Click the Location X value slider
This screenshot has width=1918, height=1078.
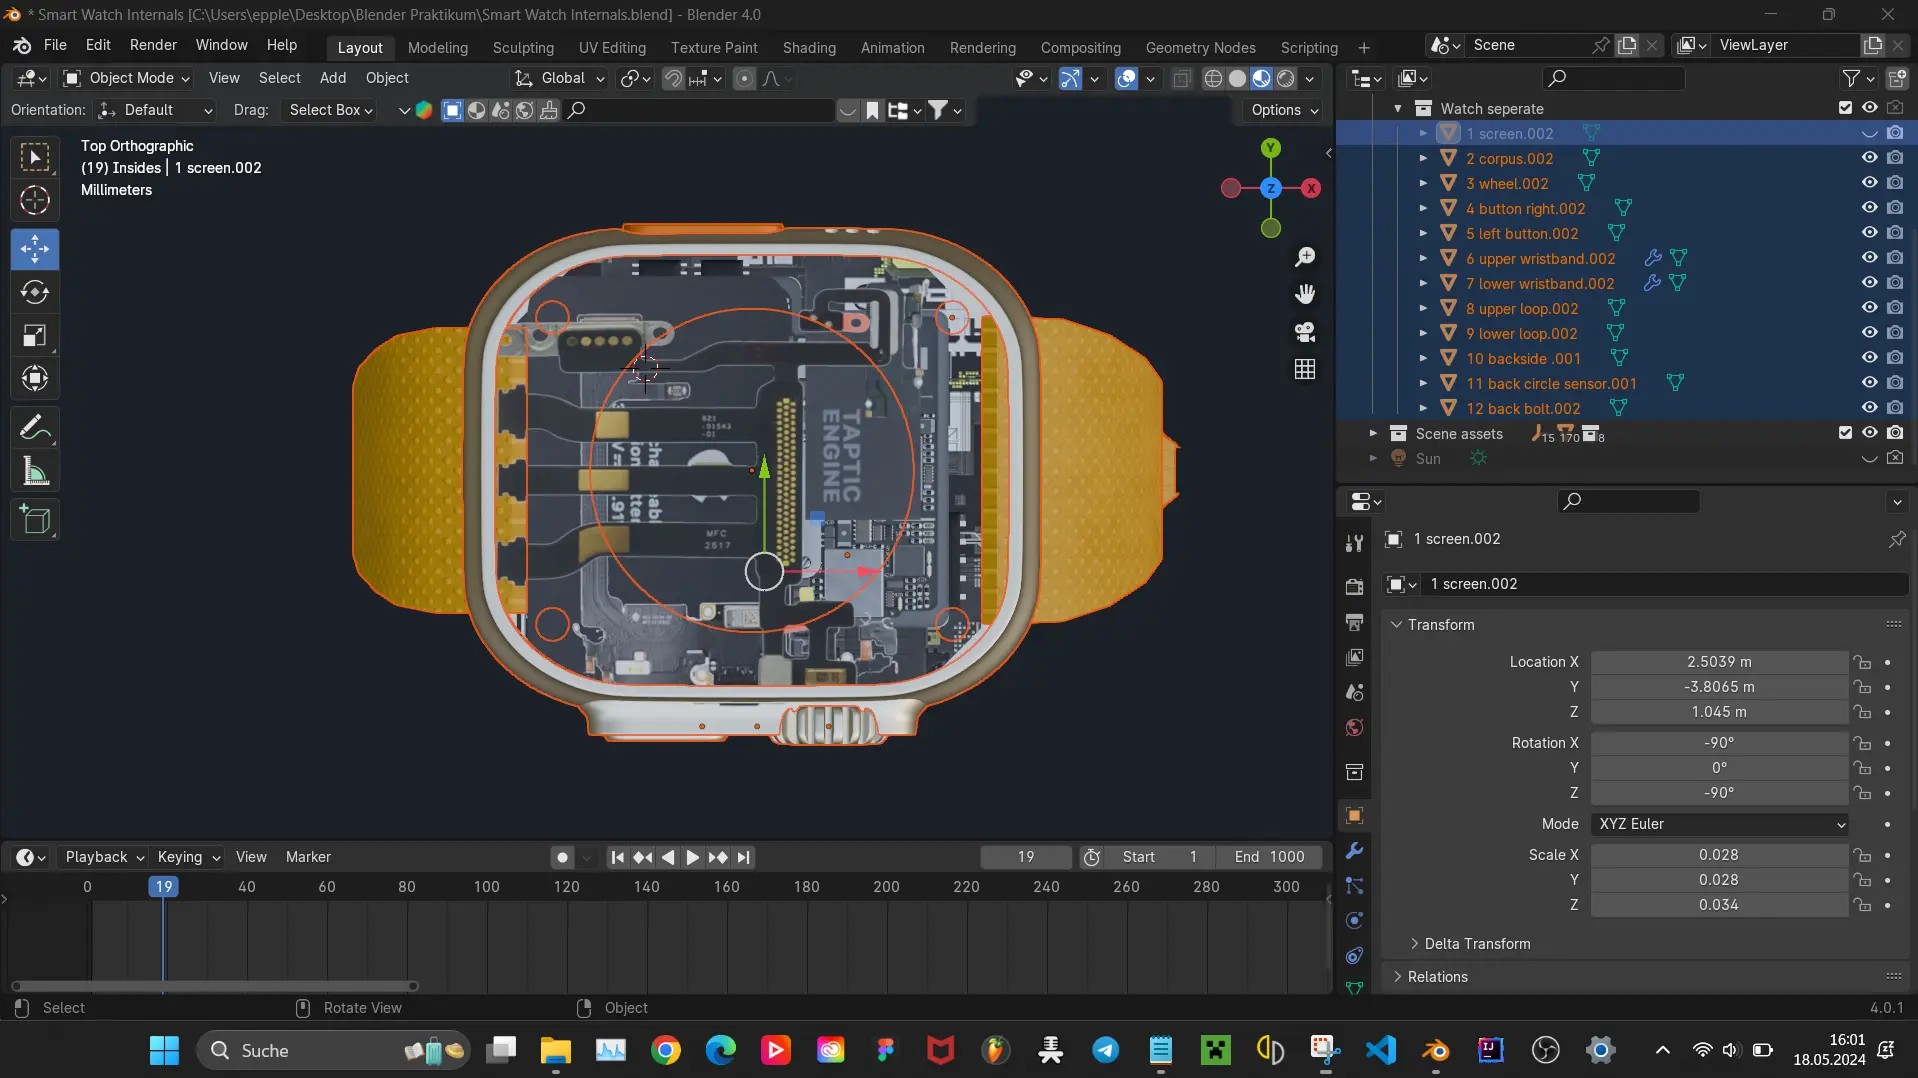[x=1719, y=662]
